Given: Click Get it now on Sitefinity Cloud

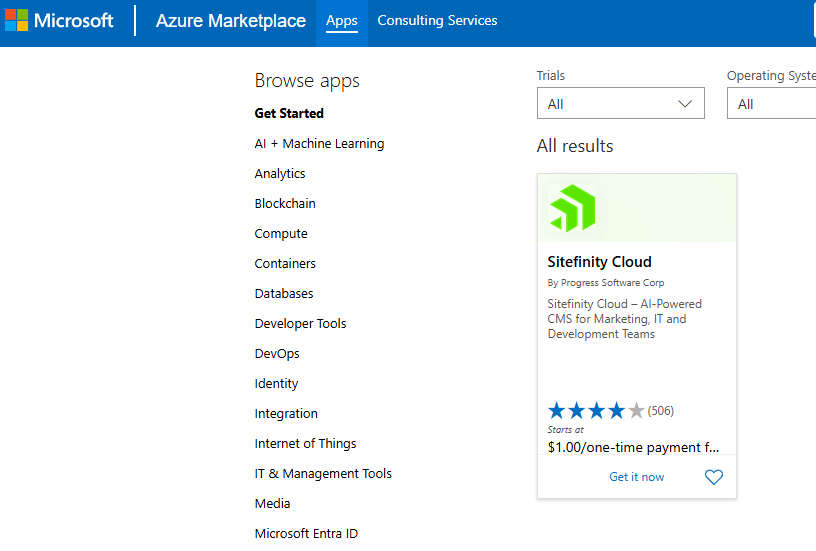Looking at the screenshot, I should point(636,477).
